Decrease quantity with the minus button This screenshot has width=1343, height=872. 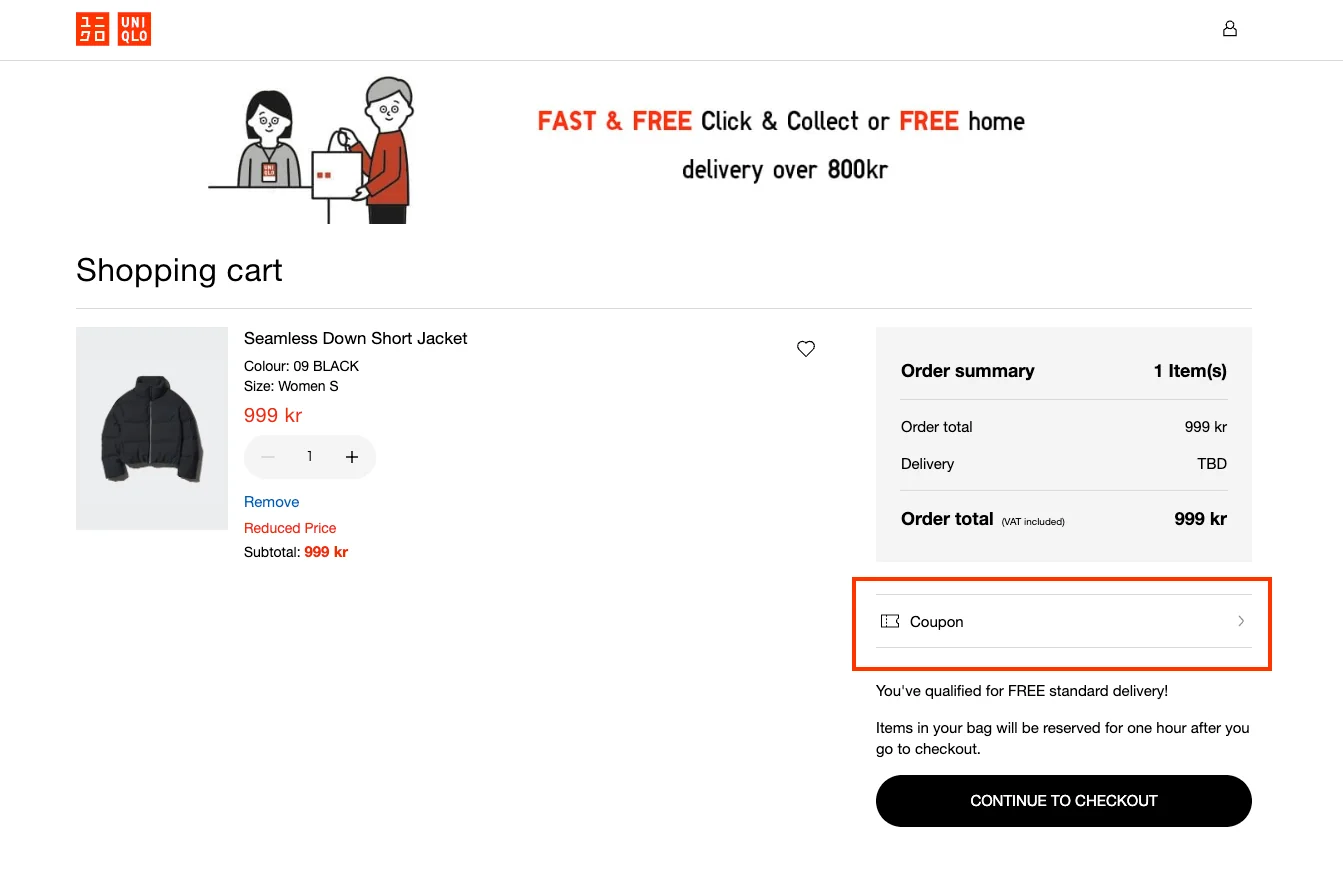coord(267,457)
